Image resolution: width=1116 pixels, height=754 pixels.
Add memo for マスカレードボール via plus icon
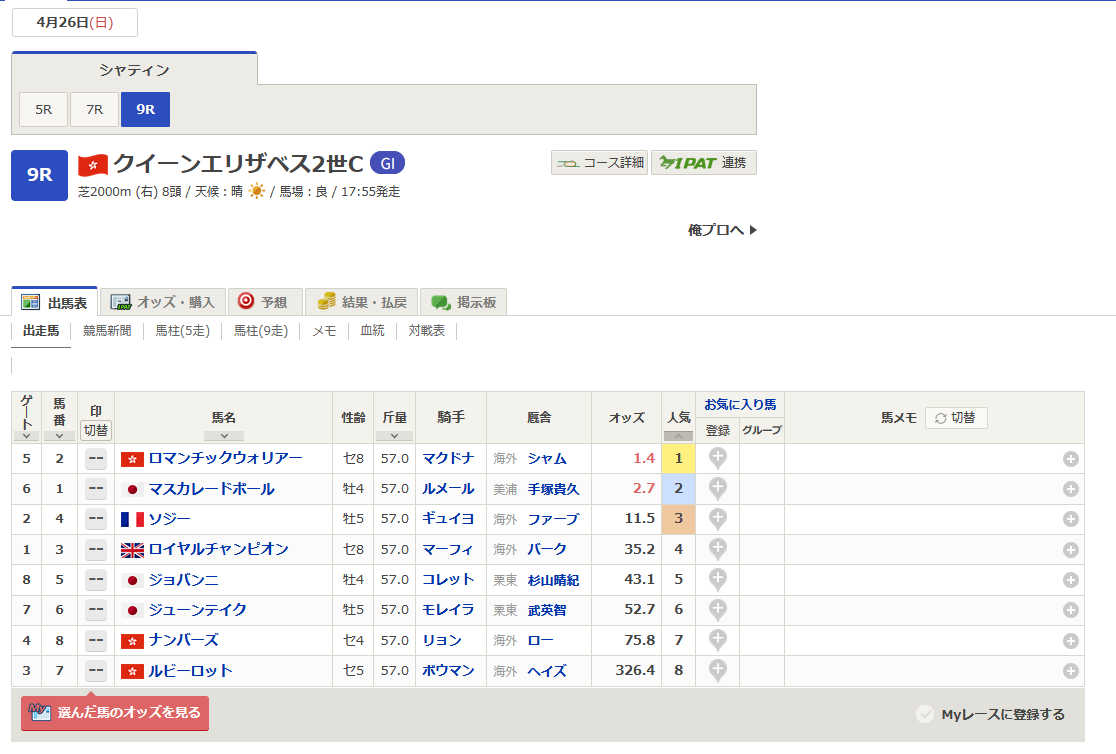tap(1070, 489)
